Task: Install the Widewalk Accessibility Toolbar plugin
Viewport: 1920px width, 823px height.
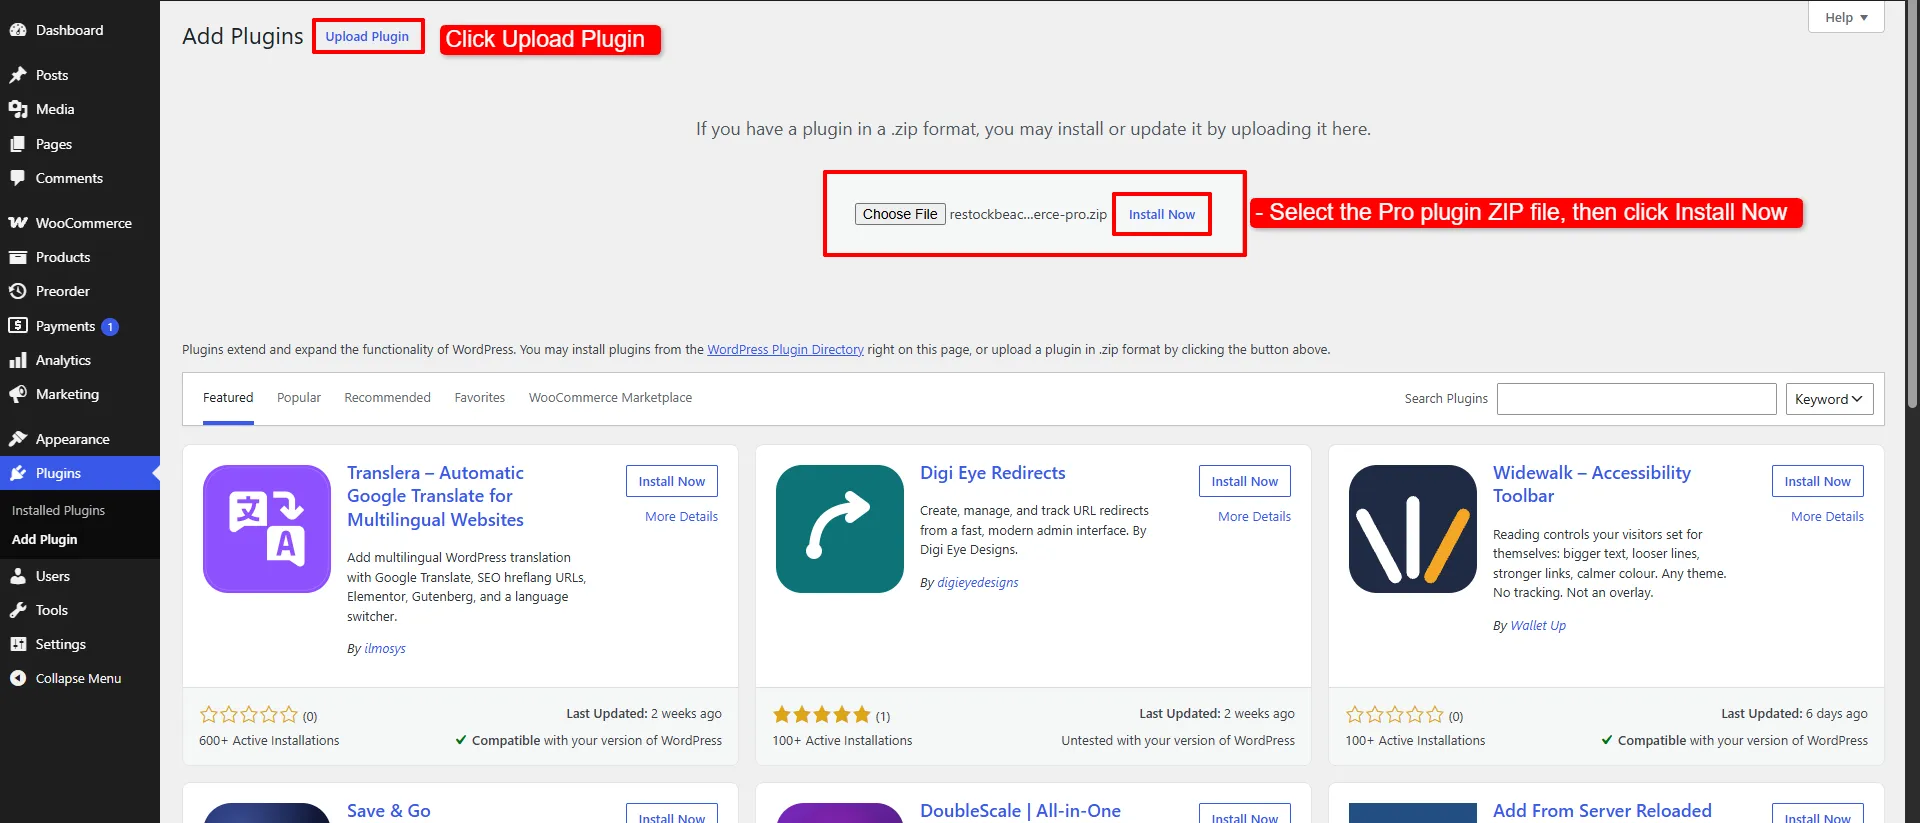Action: tap(1818, 481)
